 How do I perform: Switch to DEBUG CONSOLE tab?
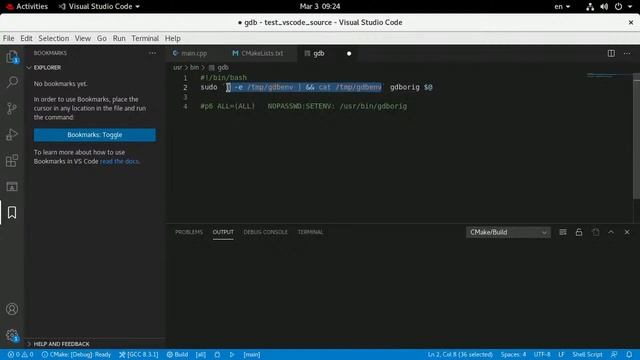pyautogui.click(x=265, y=232)
